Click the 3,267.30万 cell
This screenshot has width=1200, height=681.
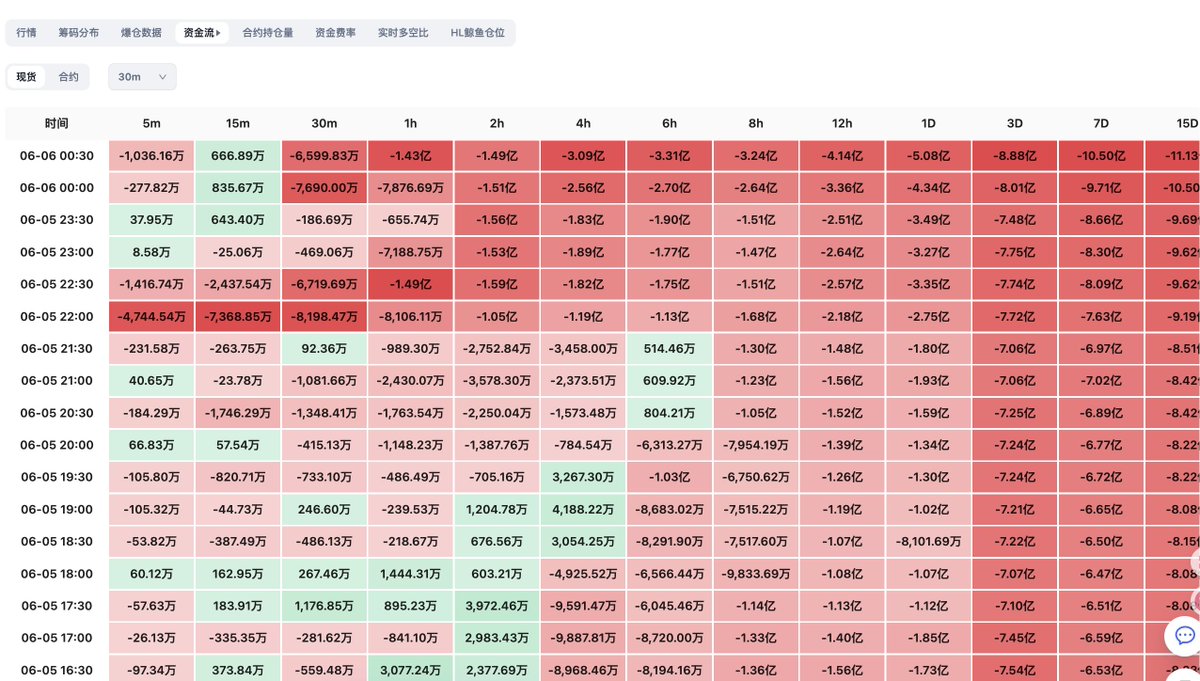point(583,477)
